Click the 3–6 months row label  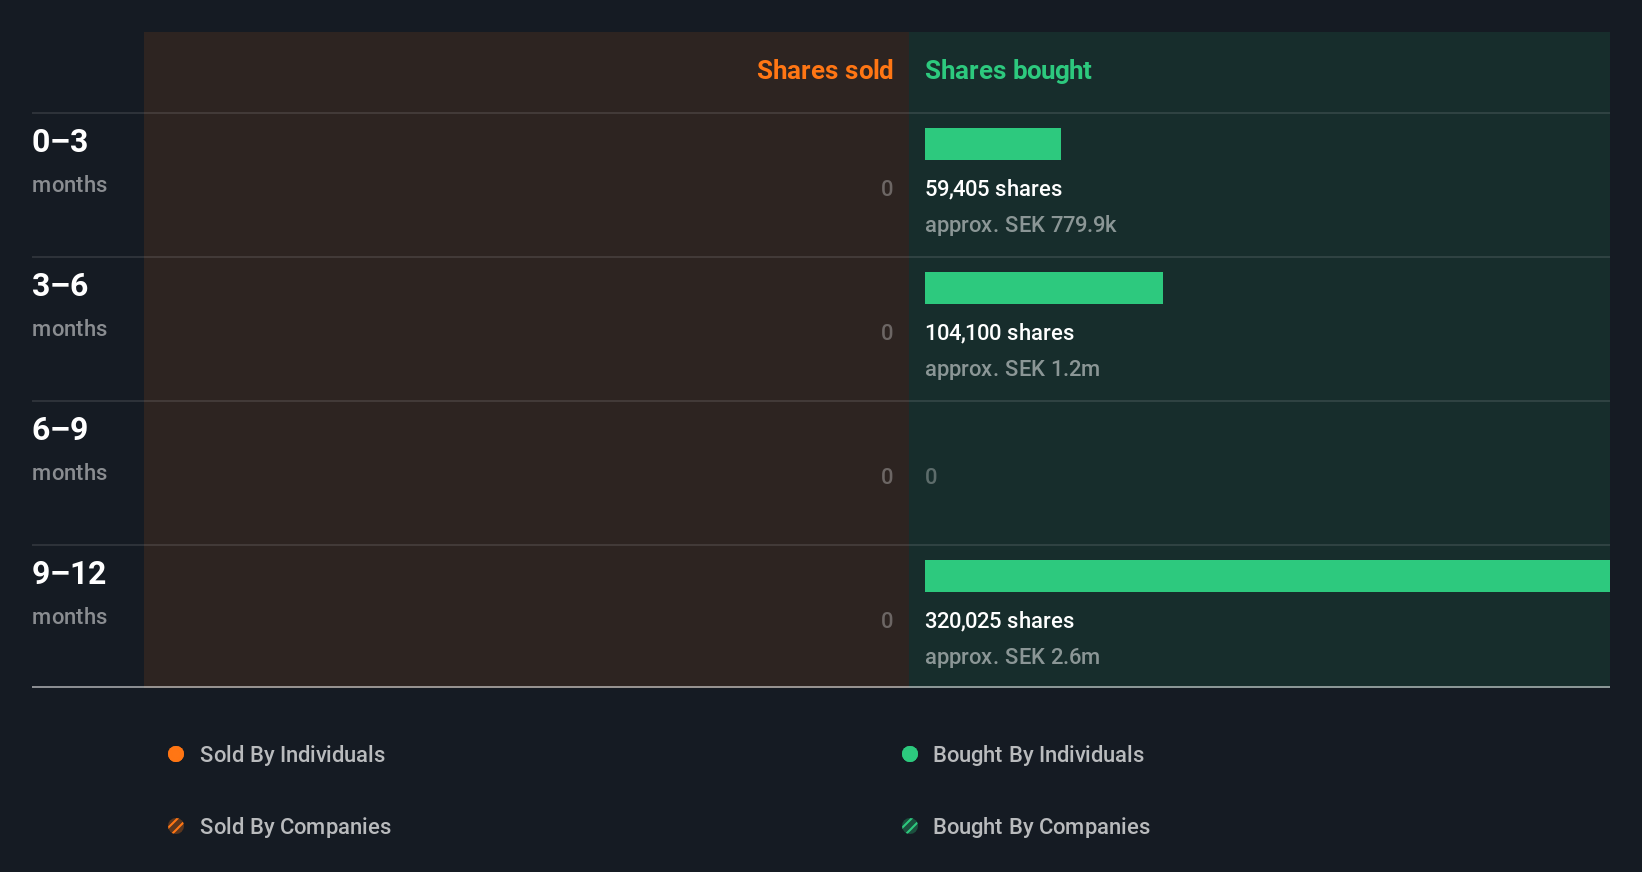[69, 304]
